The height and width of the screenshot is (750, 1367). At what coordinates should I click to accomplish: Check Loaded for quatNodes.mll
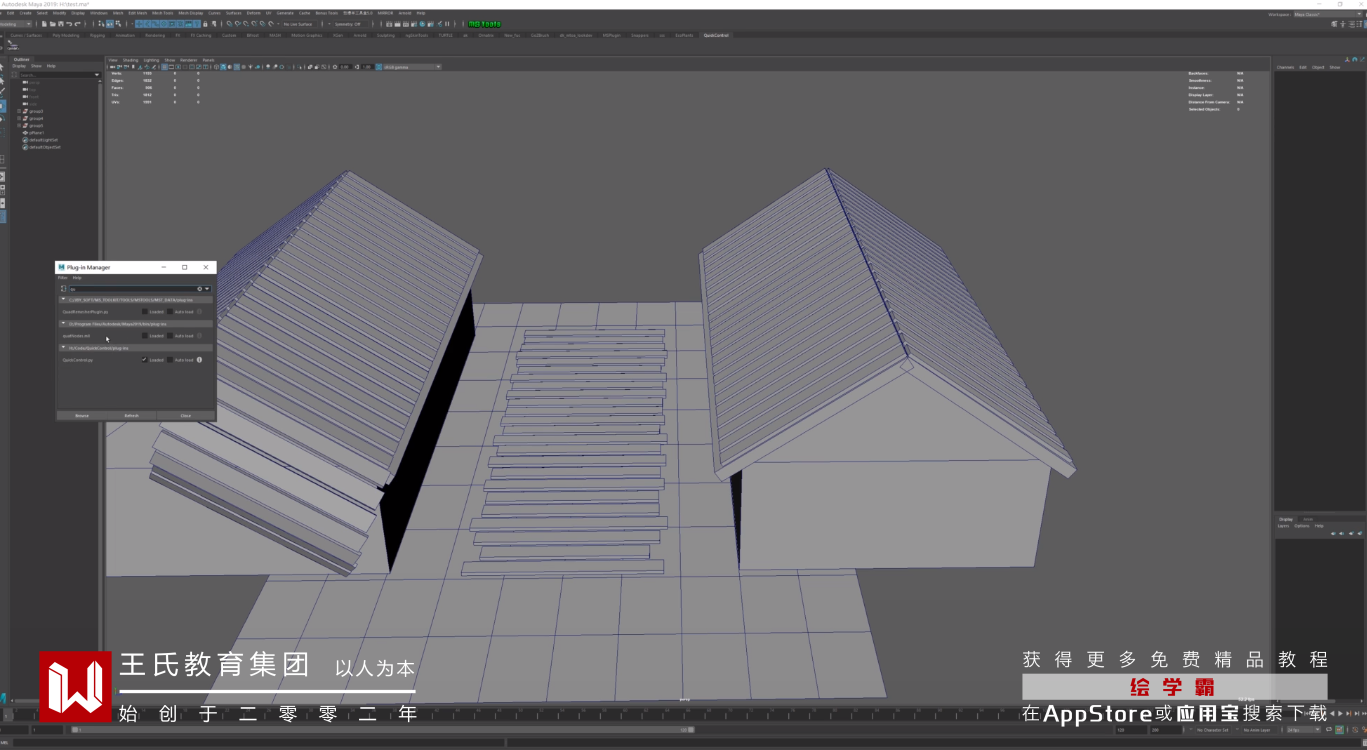144,336
